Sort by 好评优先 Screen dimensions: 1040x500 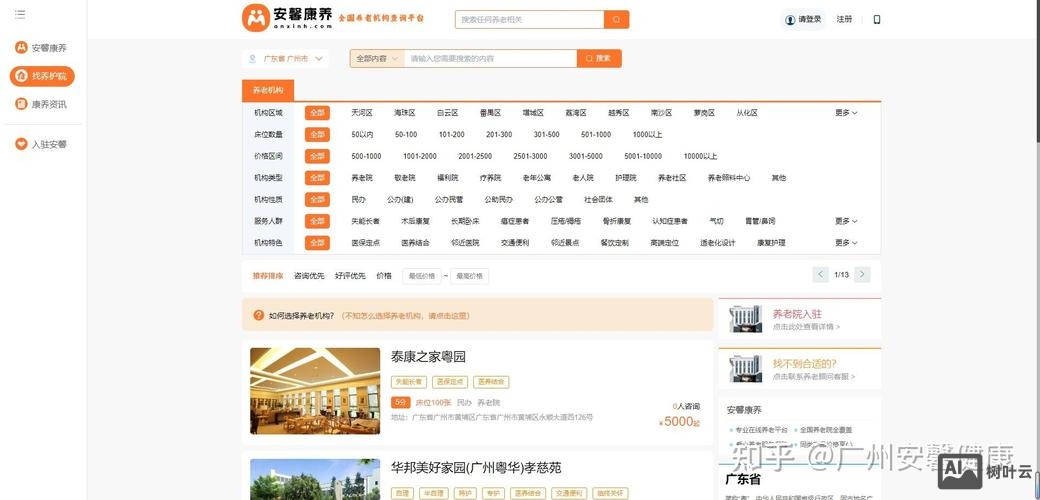[350, 276]
